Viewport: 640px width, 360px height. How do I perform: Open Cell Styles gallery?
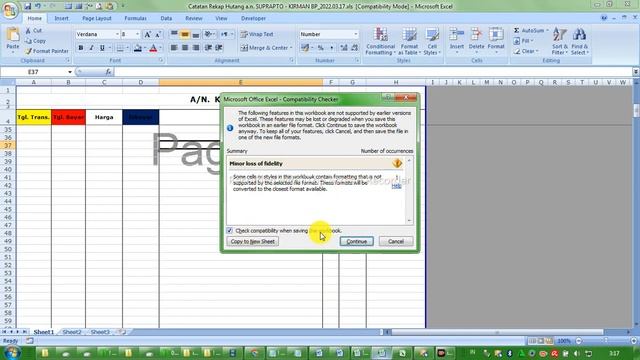coord(432,41)
